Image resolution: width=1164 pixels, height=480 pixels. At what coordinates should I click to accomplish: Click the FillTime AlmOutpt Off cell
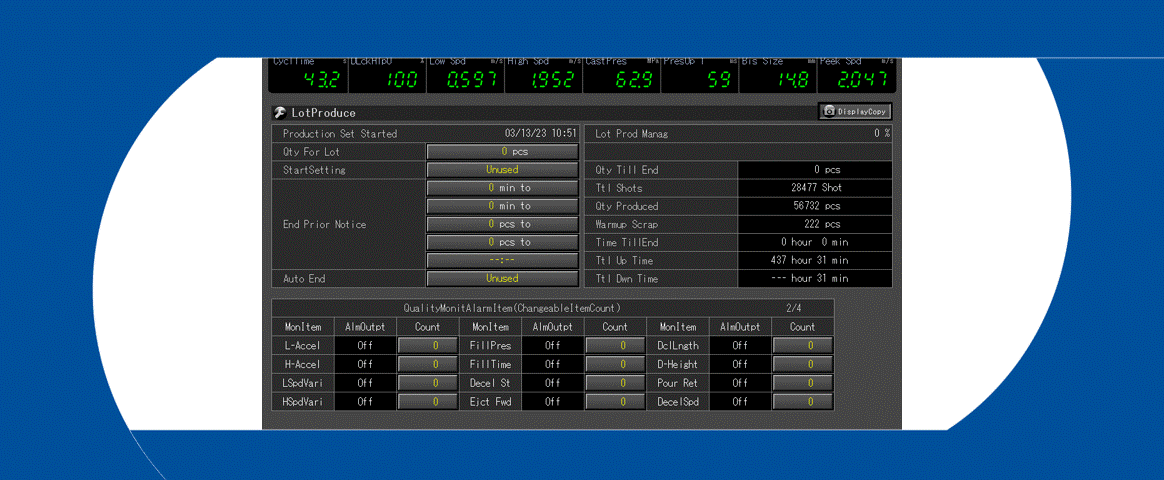click(x=552, y=364)
